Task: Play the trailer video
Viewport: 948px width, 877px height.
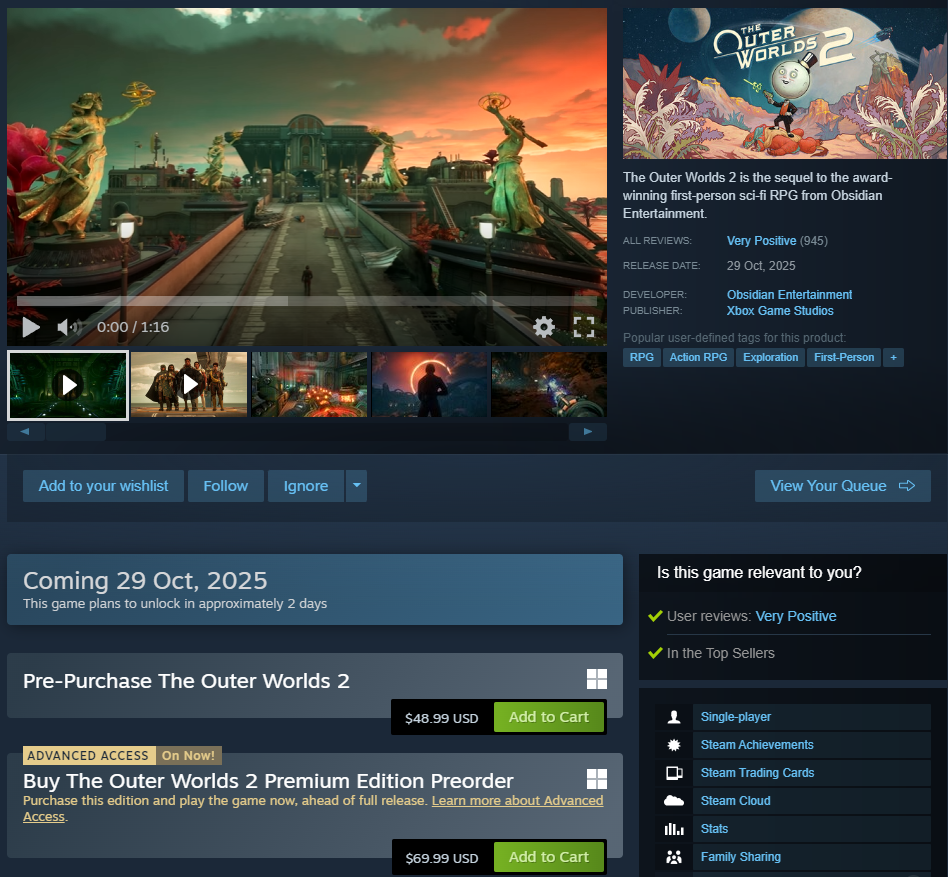Action: tap(31, 327)
